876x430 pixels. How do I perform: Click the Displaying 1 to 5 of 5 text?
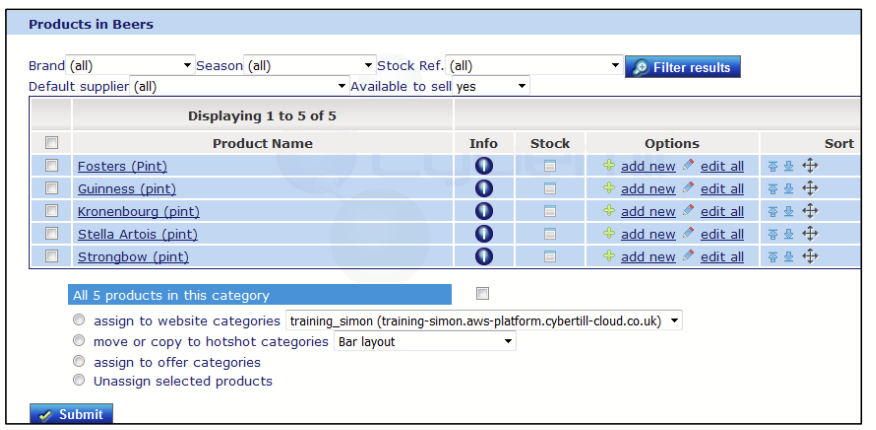262,116
